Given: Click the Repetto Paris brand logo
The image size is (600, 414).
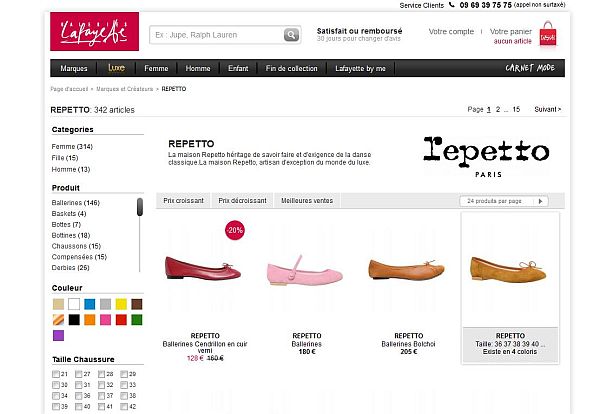Looking at the screenshot, I should point(486,156).
